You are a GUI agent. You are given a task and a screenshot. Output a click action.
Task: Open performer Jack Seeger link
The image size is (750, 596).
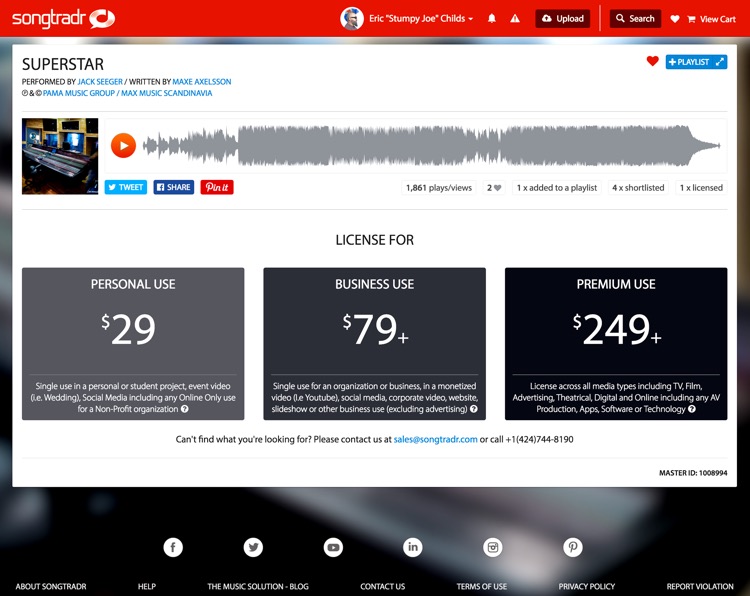tap(100, 82)
